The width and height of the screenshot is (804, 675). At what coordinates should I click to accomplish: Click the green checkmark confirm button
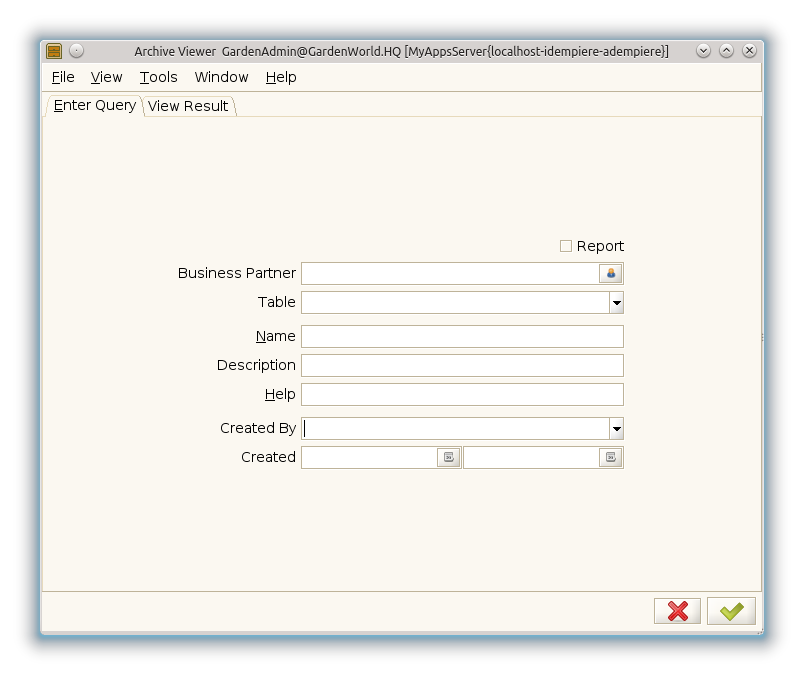(731, 611)
